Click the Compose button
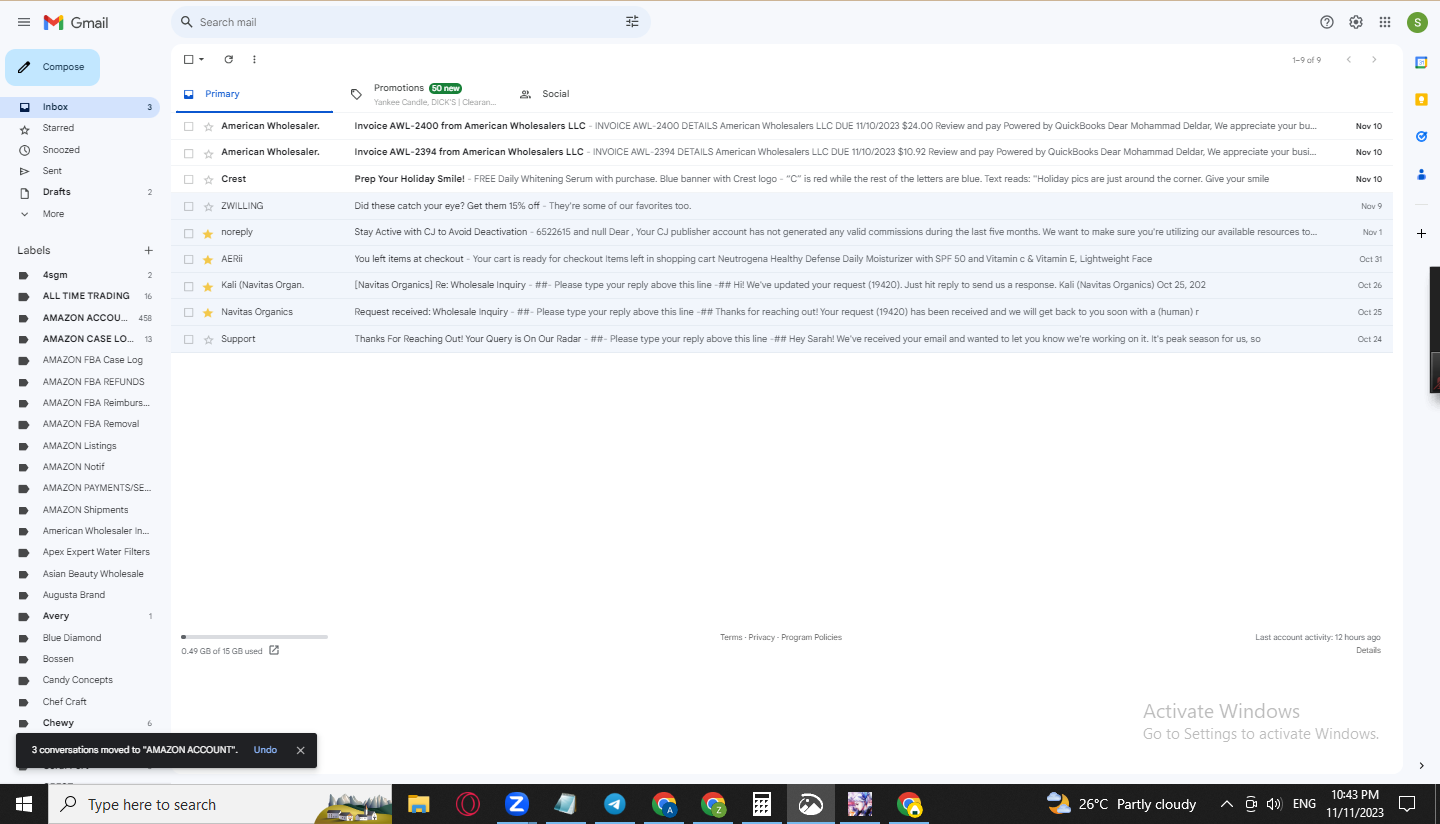The image size is (1440, 824). (x=53, y=67)
